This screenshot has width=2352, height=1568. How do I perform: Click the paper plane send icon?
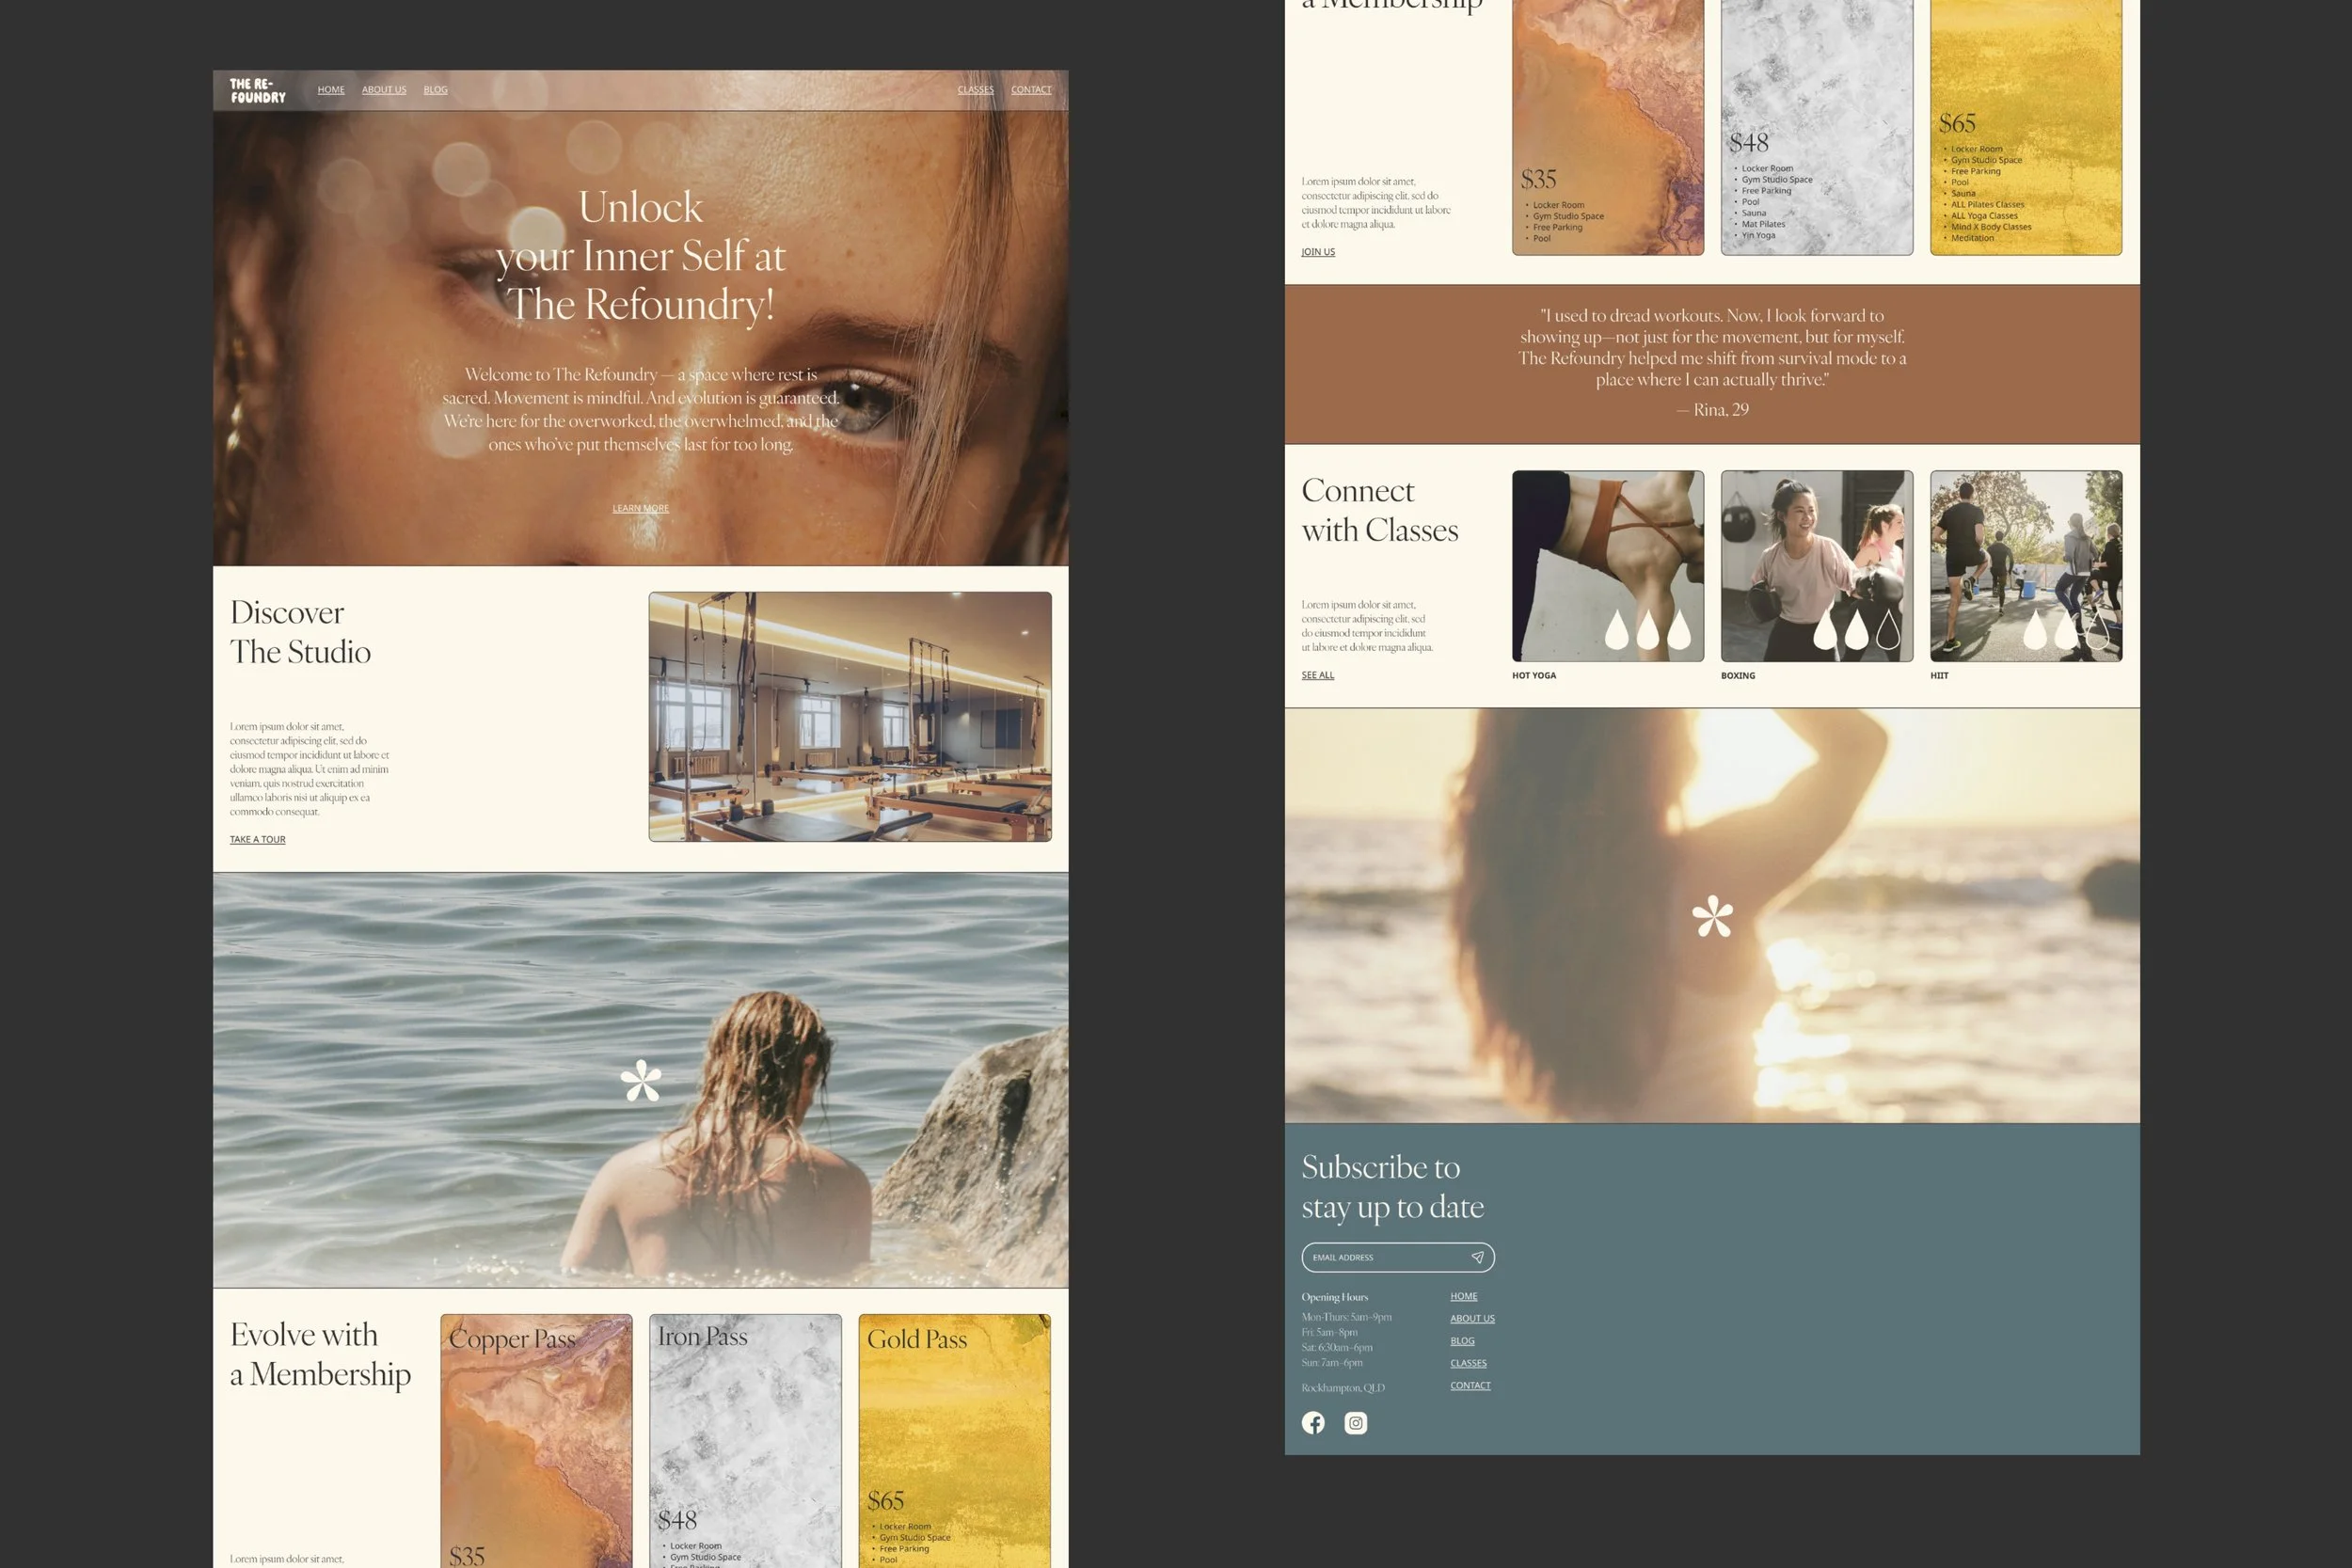(1477, 1257)
